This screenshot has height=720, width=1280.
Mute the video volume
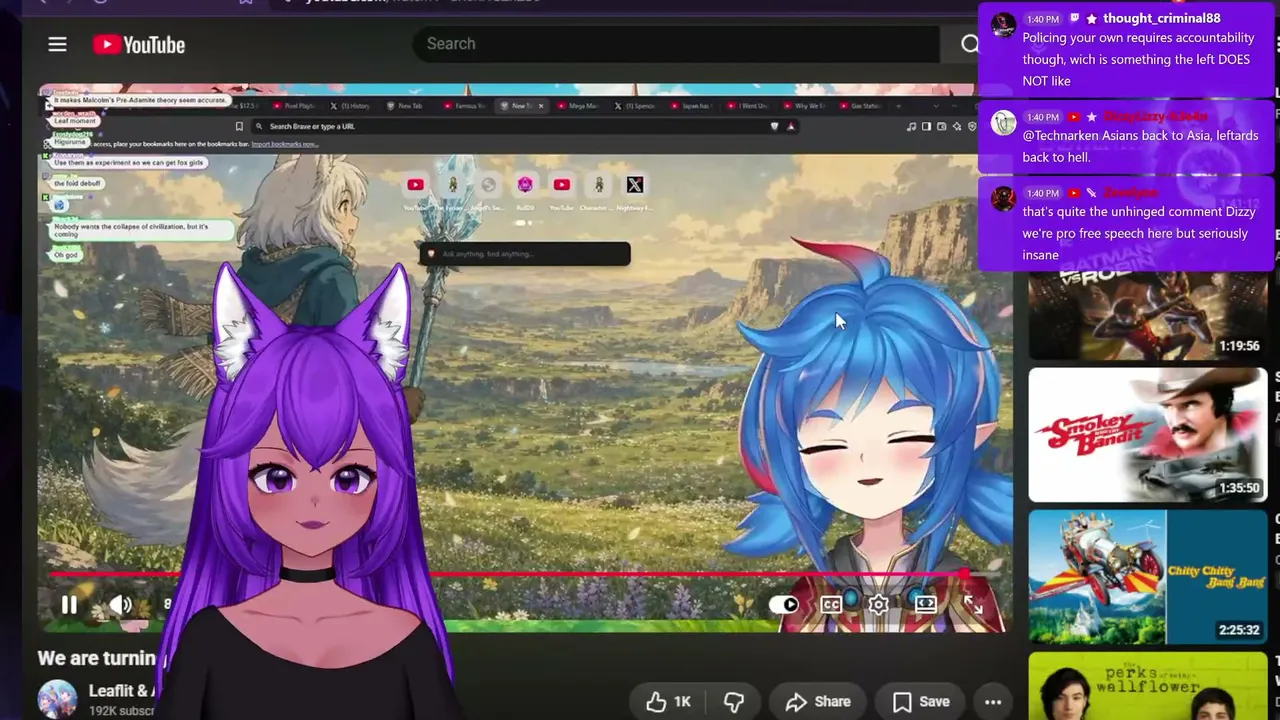click(120, 604)
